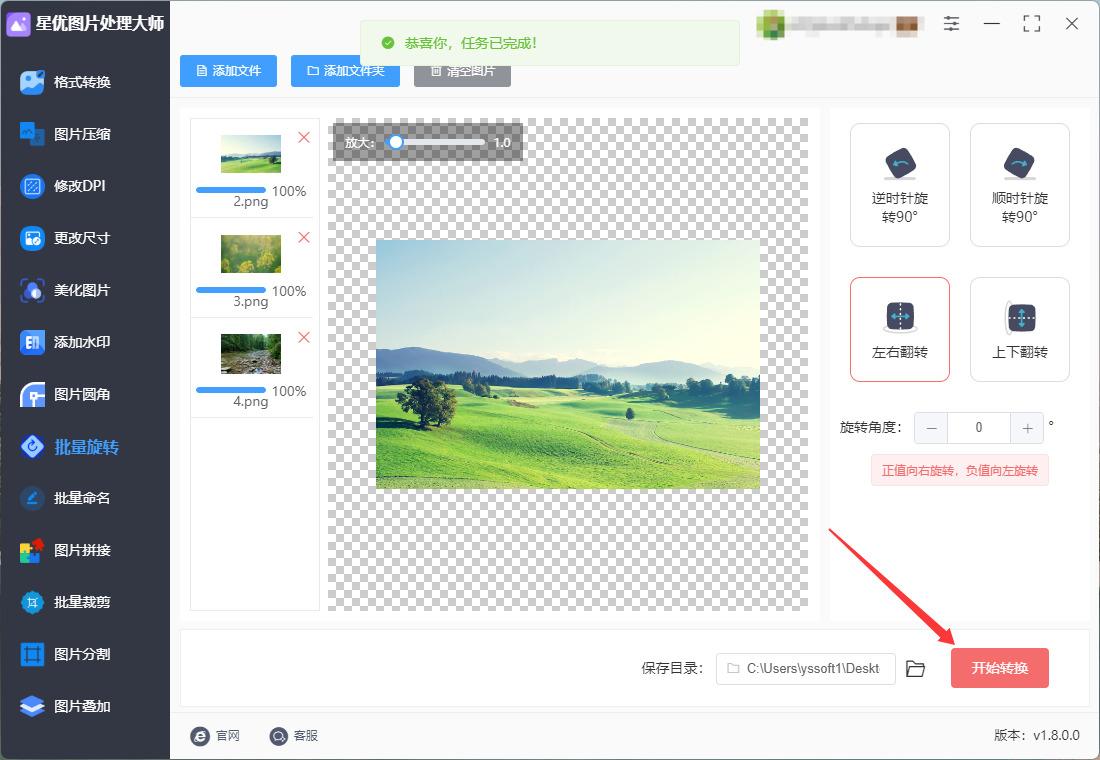Image resolution: width=1100 pixels, height=760 pixels.
Task: Open the 图片分割 image split tool
Action: [x=66, y=654]
